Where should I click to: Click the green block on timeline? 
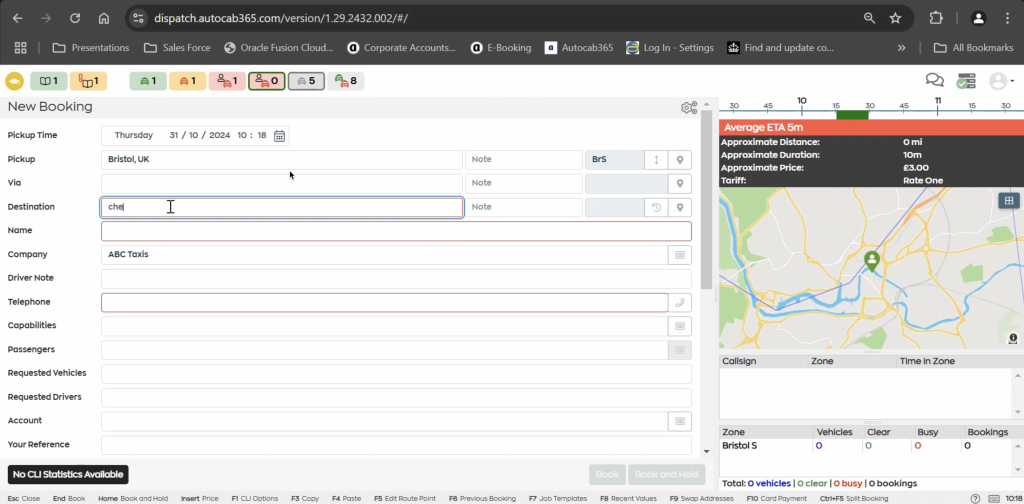852,114
